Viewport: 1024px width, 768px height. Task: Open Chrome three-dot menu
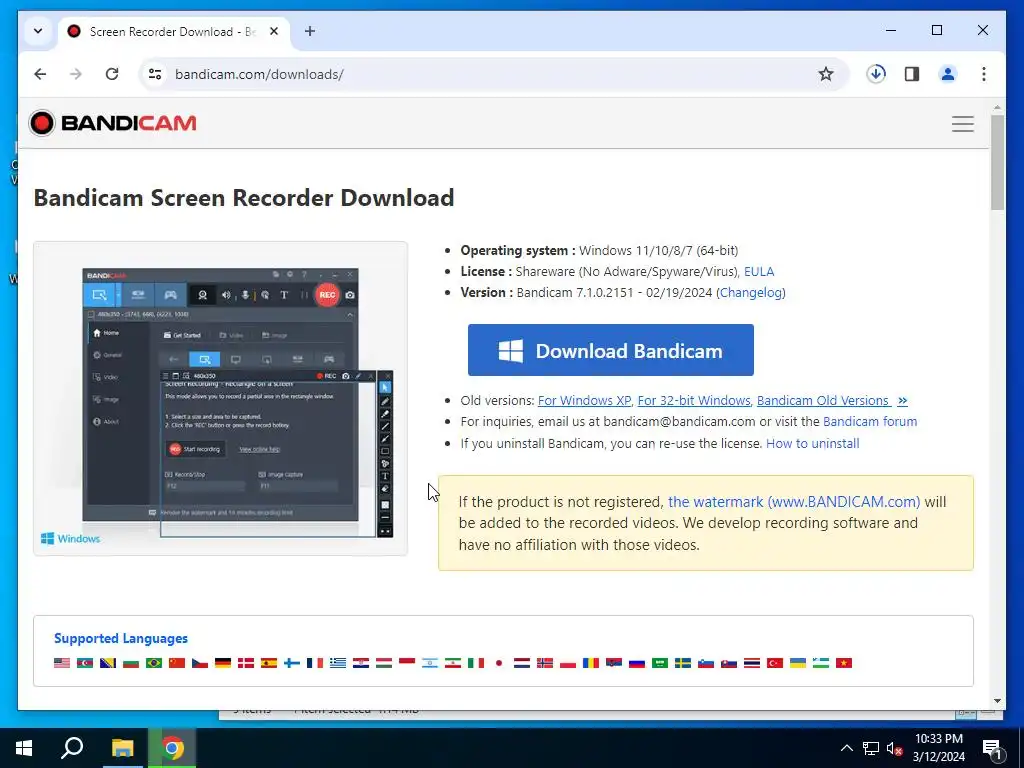click(984, 74)
